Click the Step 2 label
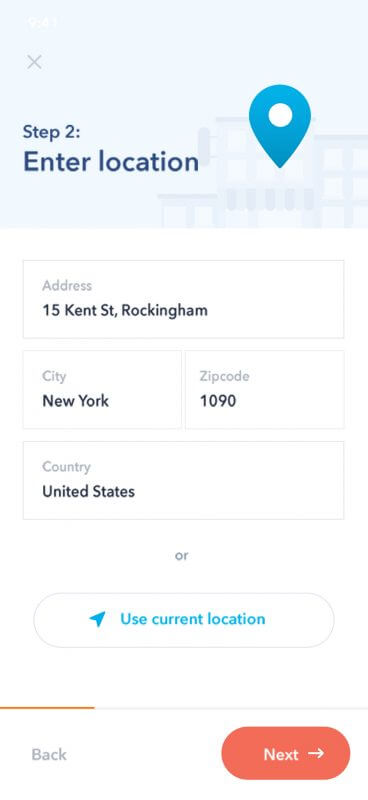Viewport: 368px width, 800px height. 52,132
